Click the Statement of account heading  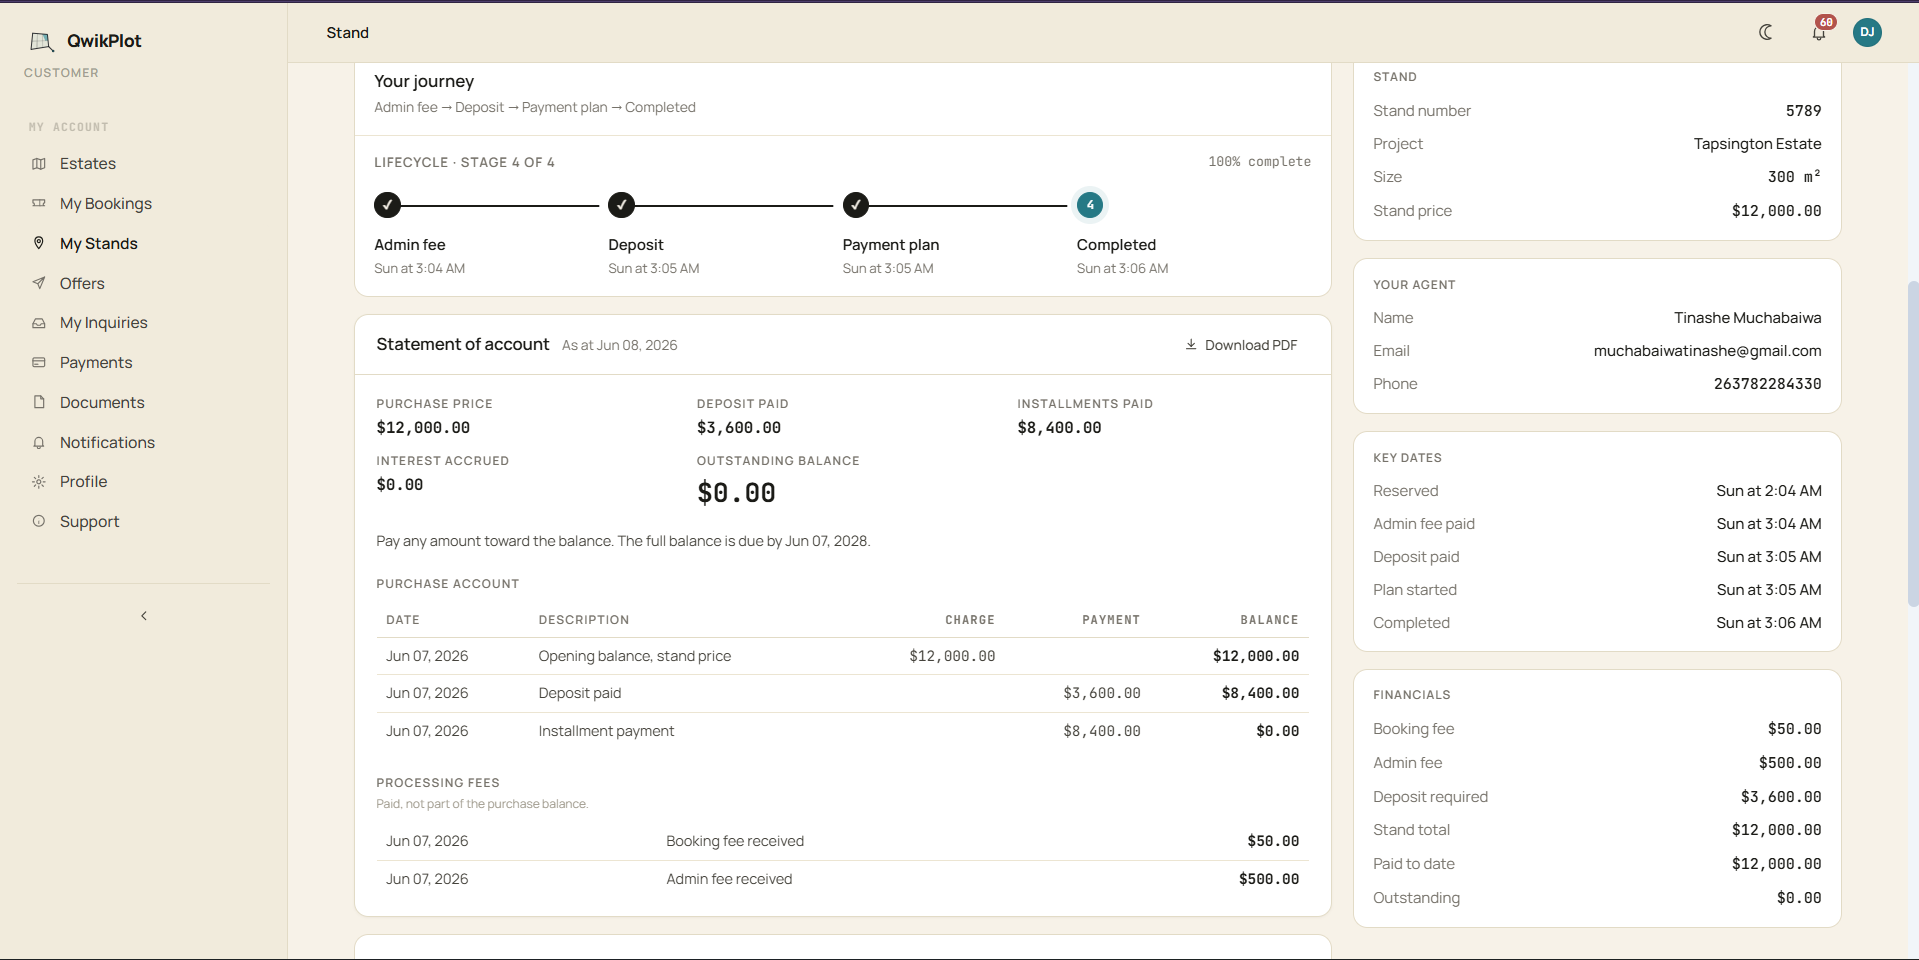pos(462,344)
